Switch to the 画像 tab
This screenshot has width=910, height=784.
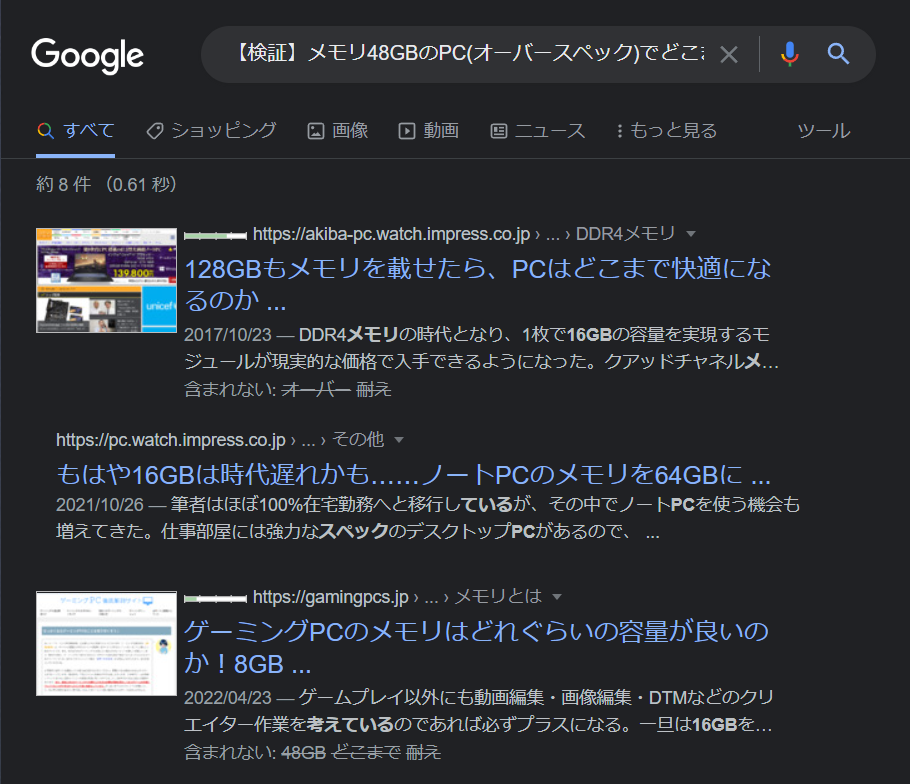tap(338, 130)
